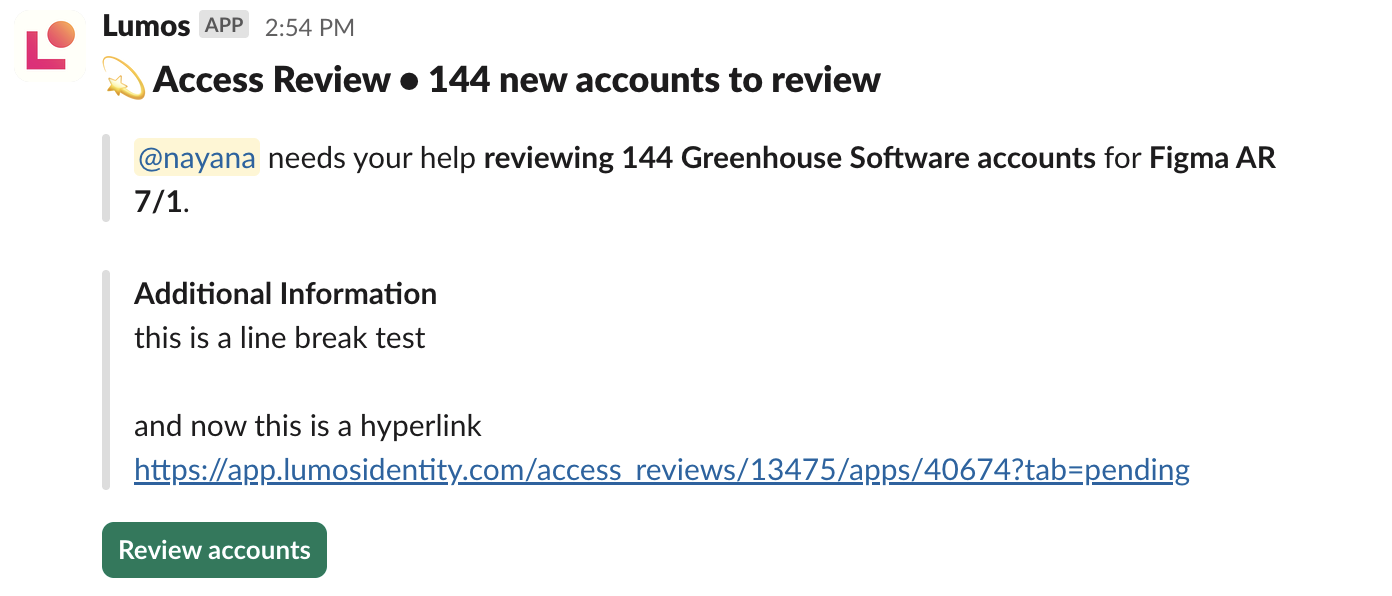The width and height of the screenshot is (1392, 596).
Task: Click the "144 new accounts to review" heading text
Action: [x=654, y=80]
